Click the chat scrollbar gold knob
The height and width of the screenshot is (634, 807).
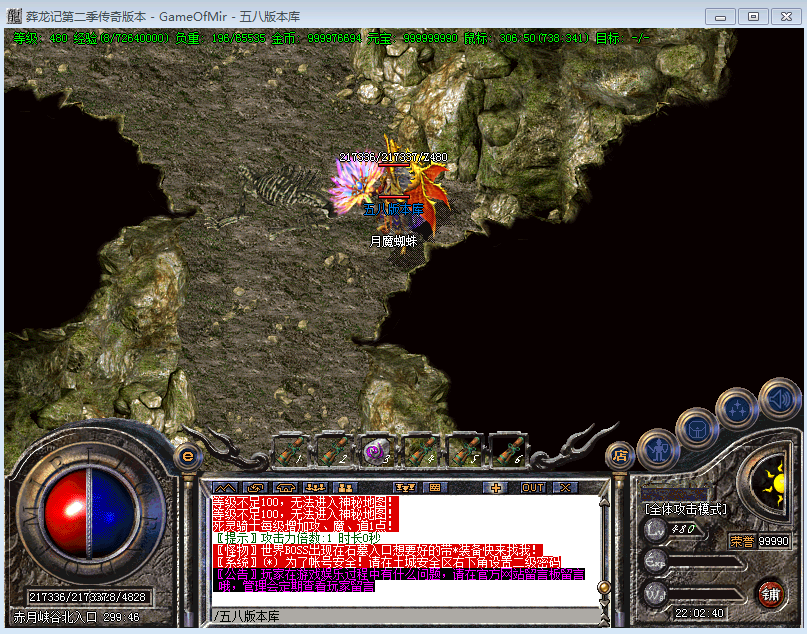pyautogui.click(x=605, y=587)
